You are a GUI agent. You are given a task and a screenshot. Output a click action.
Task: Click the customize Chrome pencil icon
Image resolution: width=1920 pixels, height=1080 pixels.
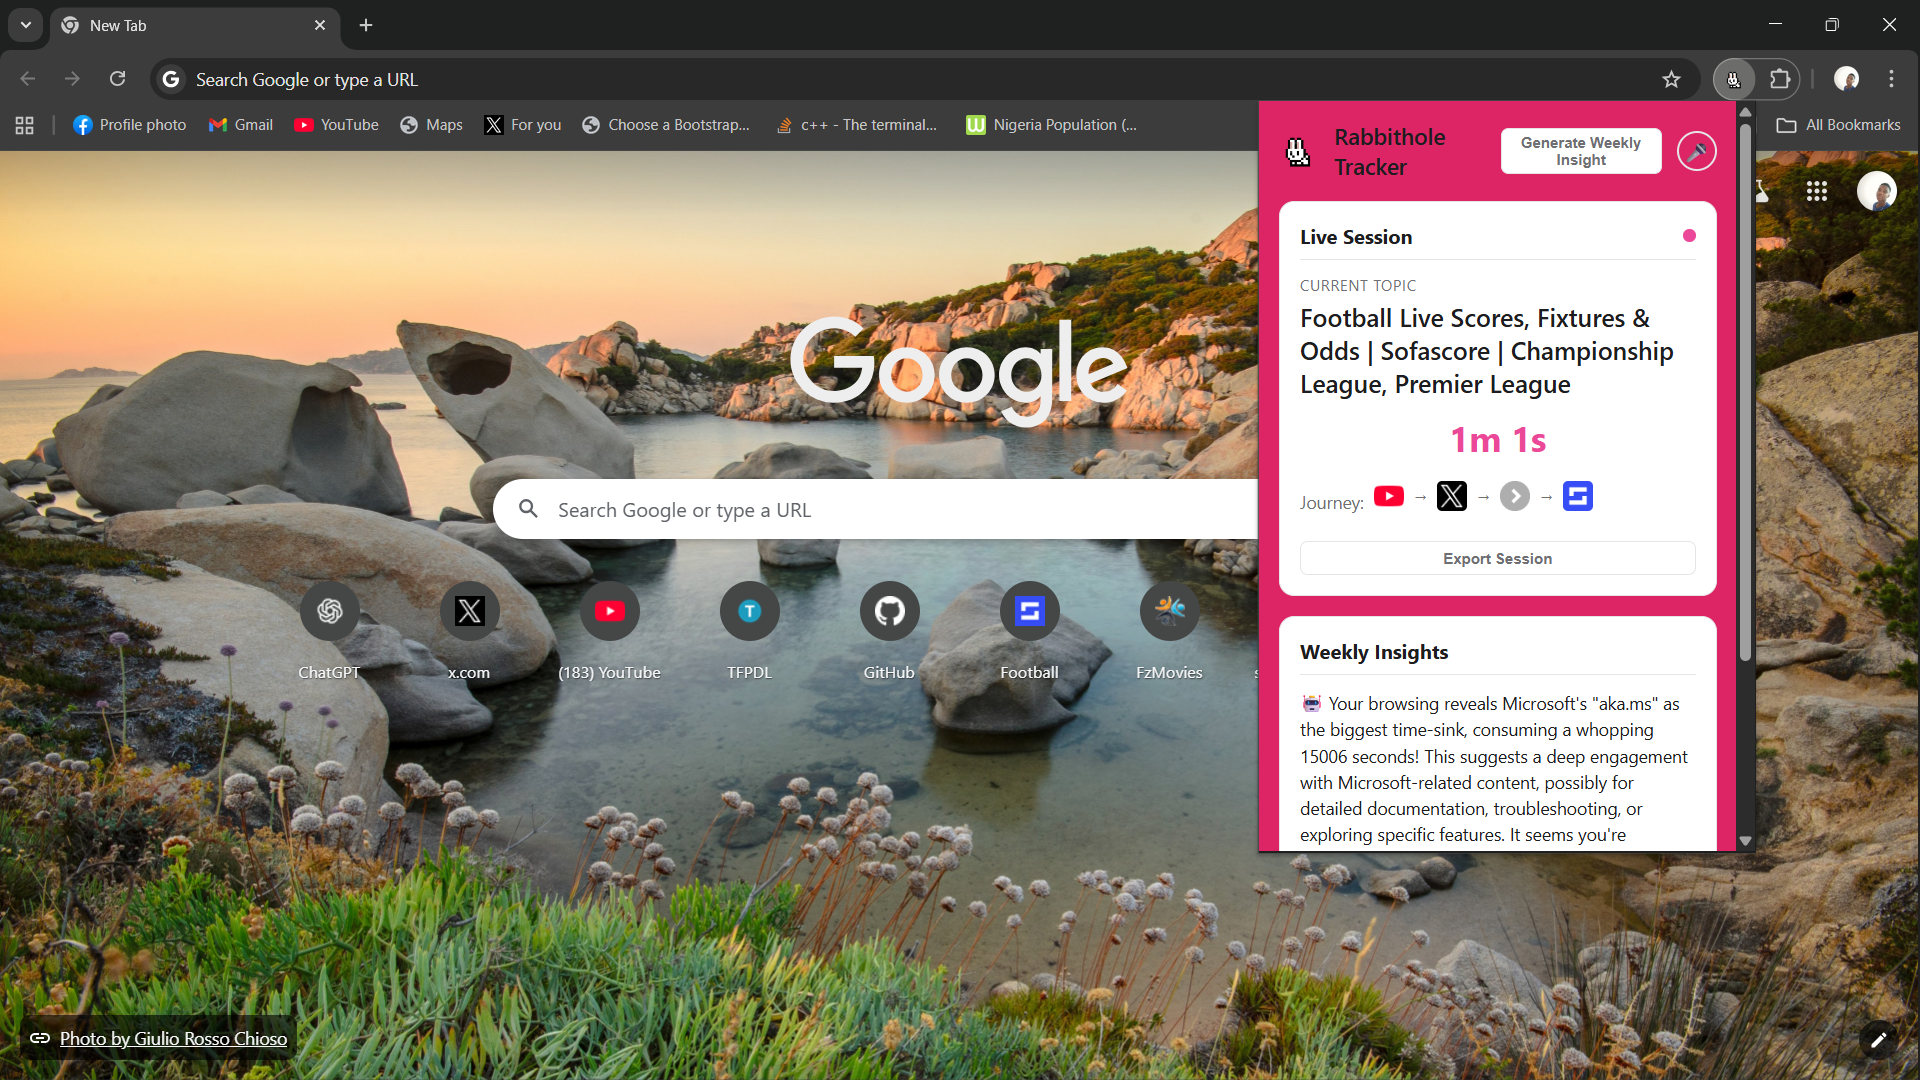point(1878,1040)
